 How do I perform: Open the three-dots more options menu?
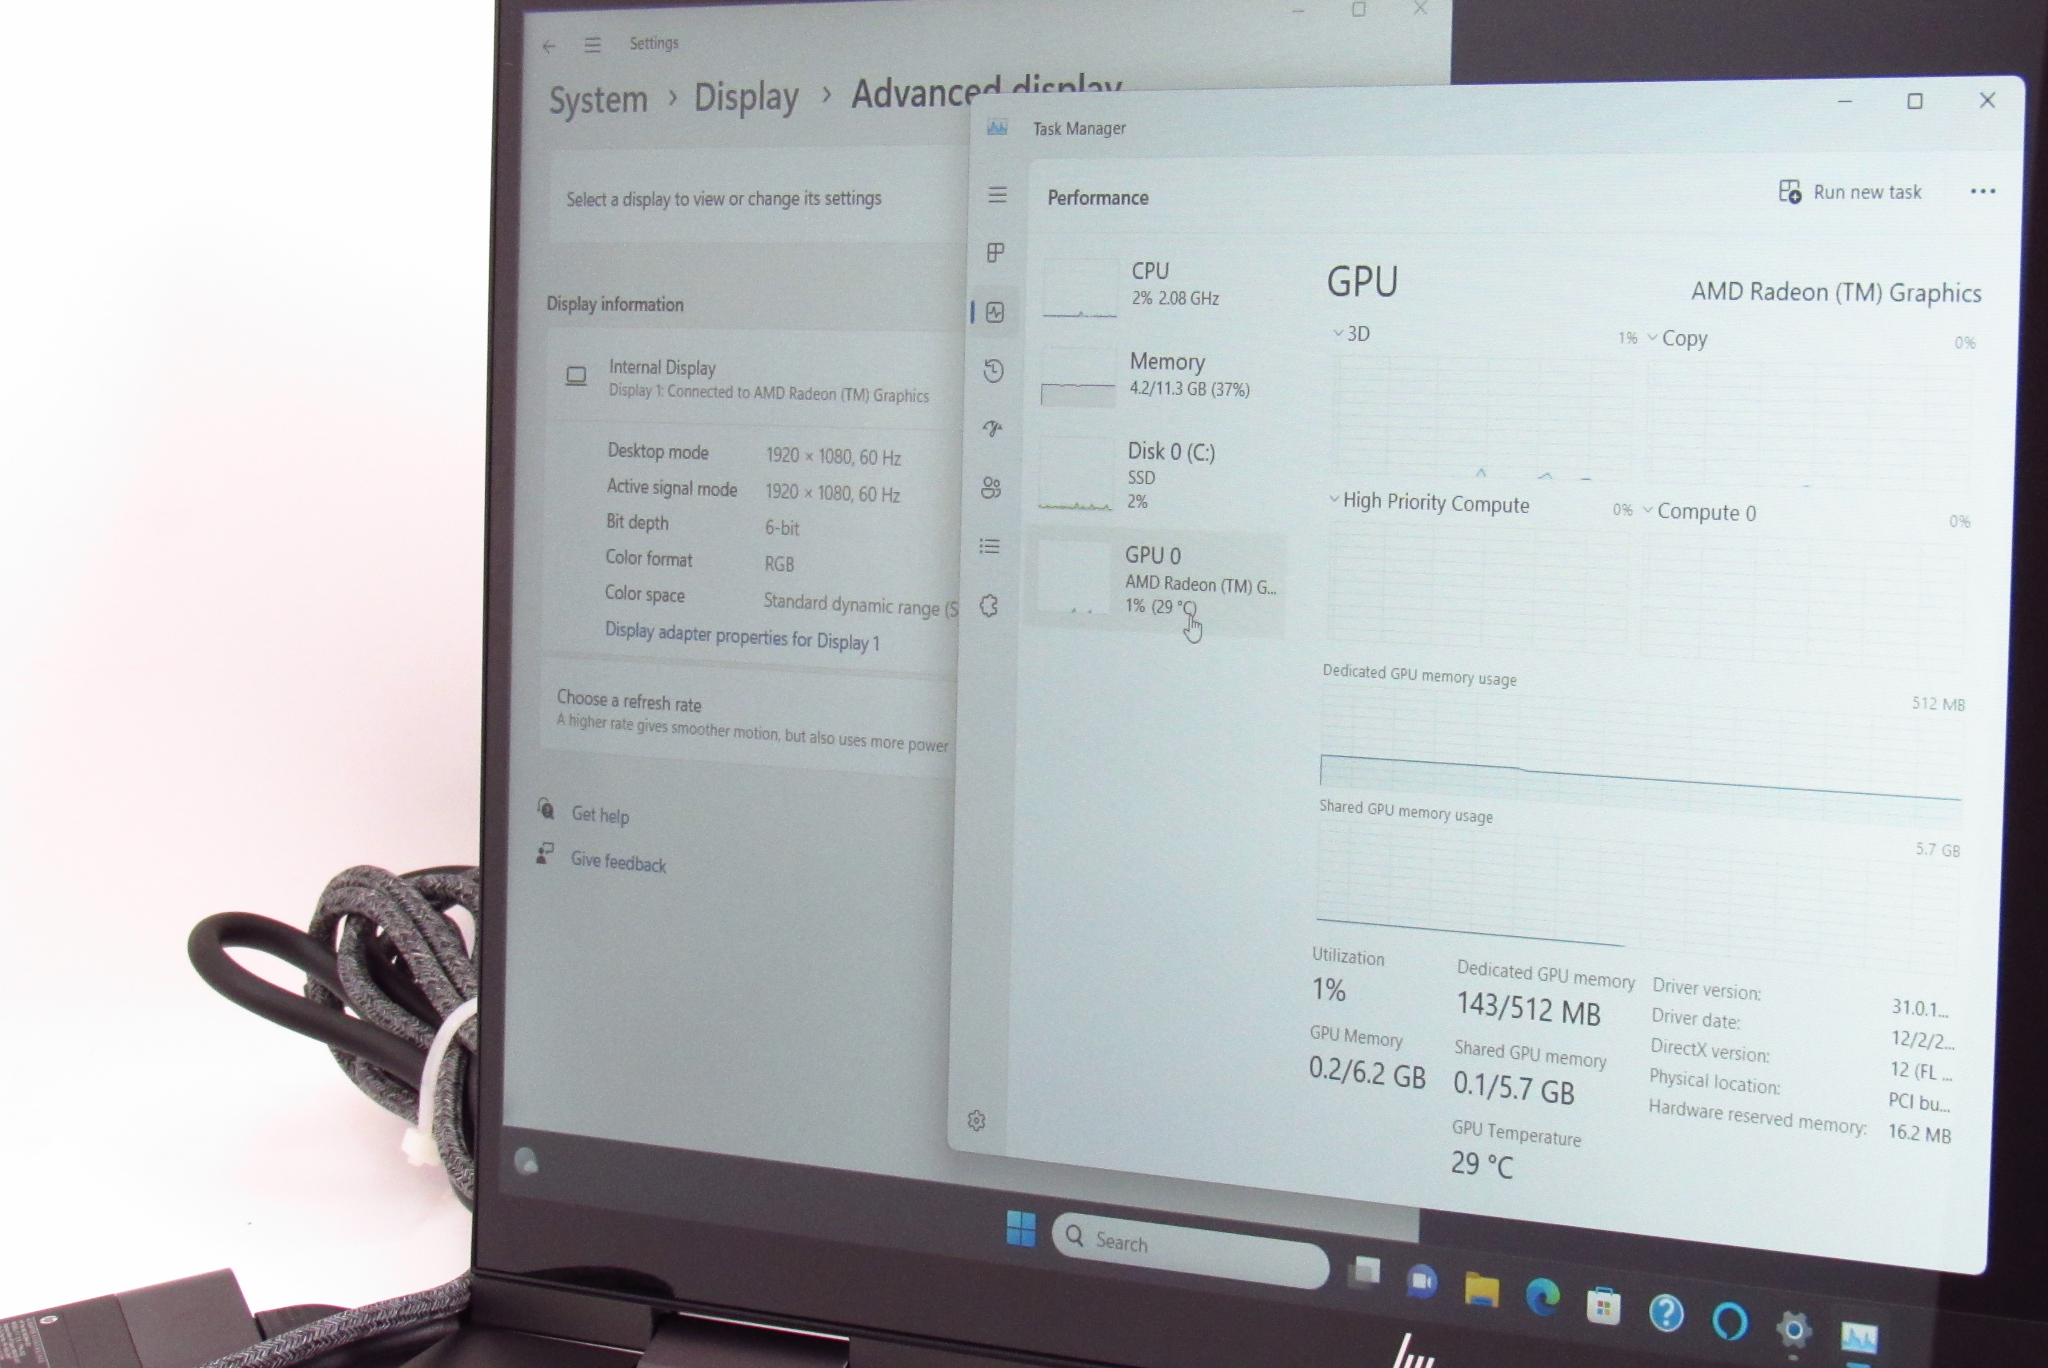click(1982, 192)
